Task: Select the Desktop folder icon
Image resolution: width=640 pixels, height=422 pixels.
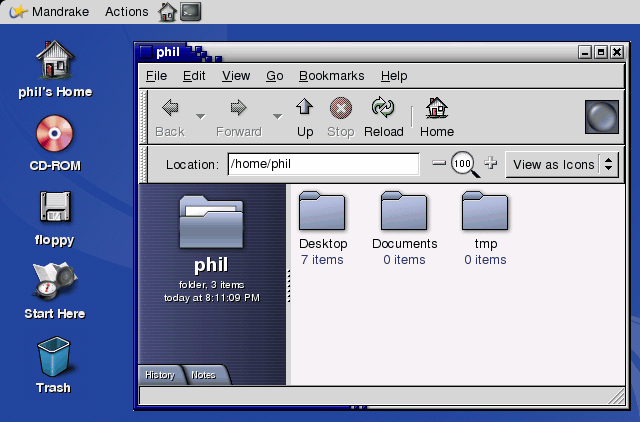Action: tap(322, 211)
